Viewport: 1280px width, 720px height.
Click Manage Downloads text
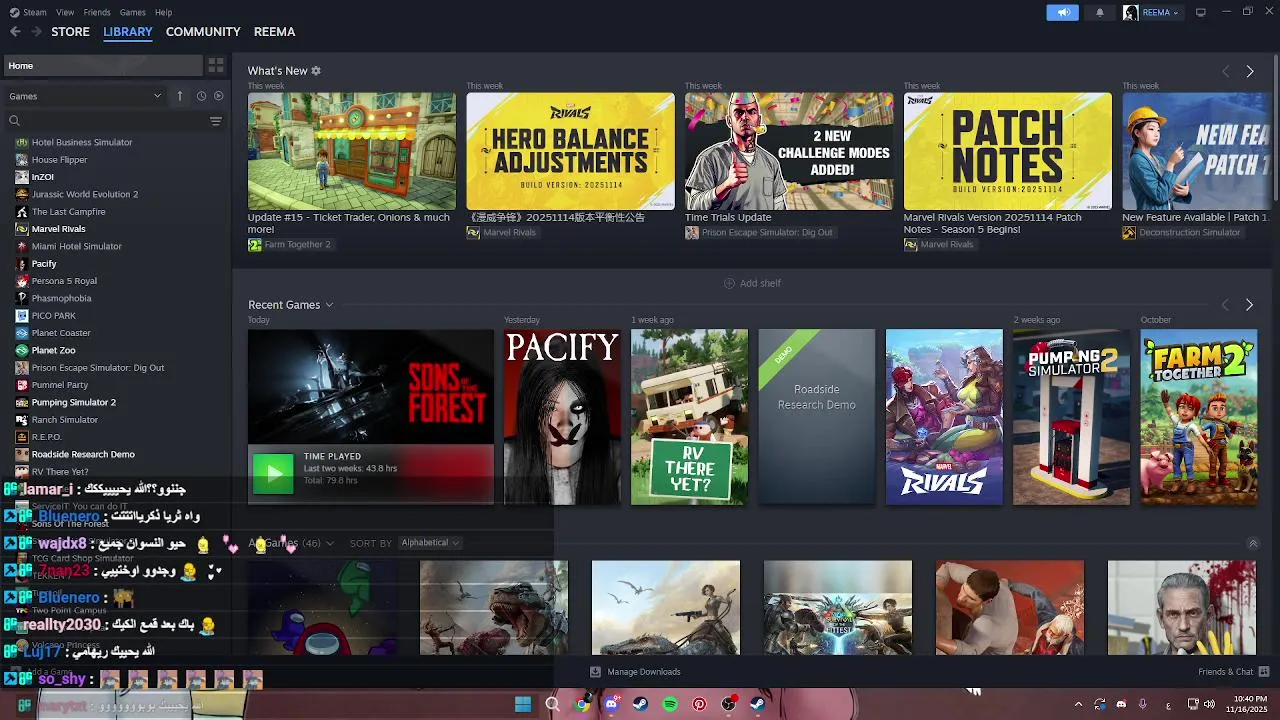tap(644, 672)
